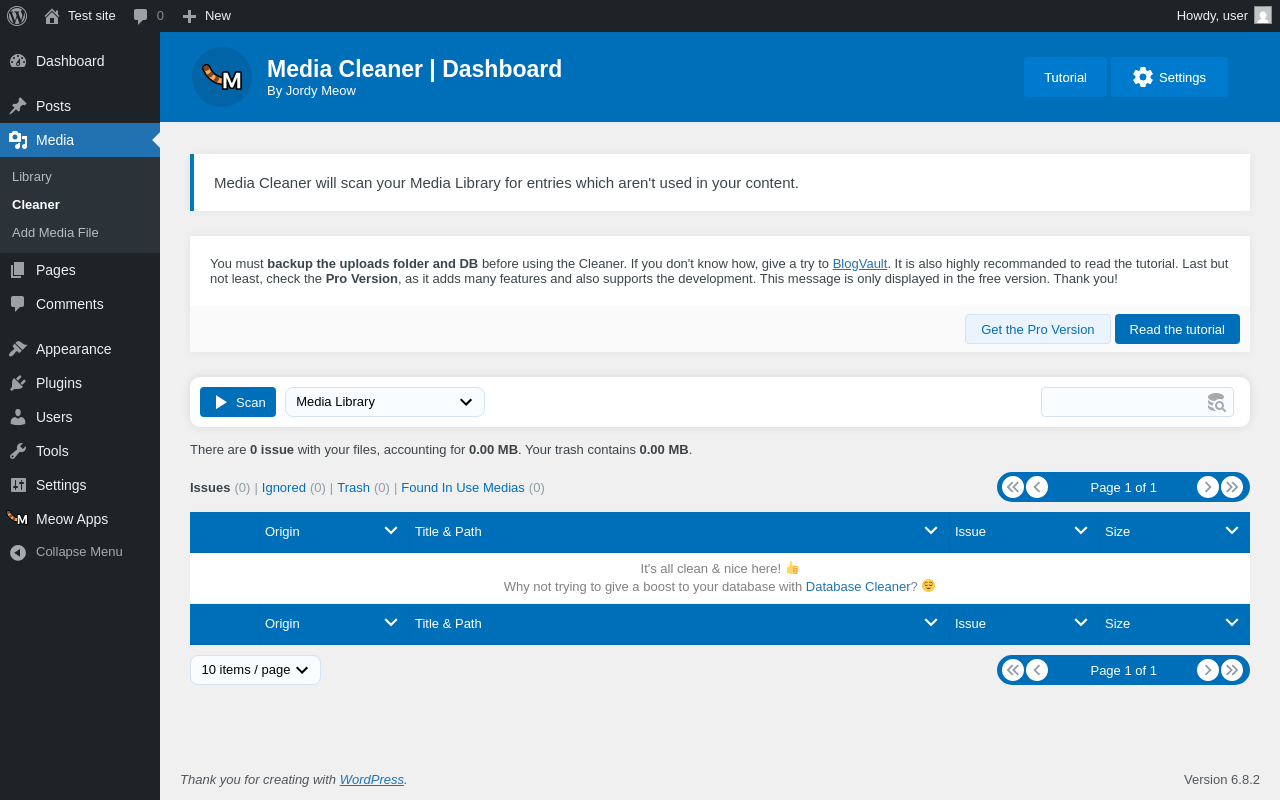Go to next page in top pagination
1280x800 pixels.
click(1208, 487)
